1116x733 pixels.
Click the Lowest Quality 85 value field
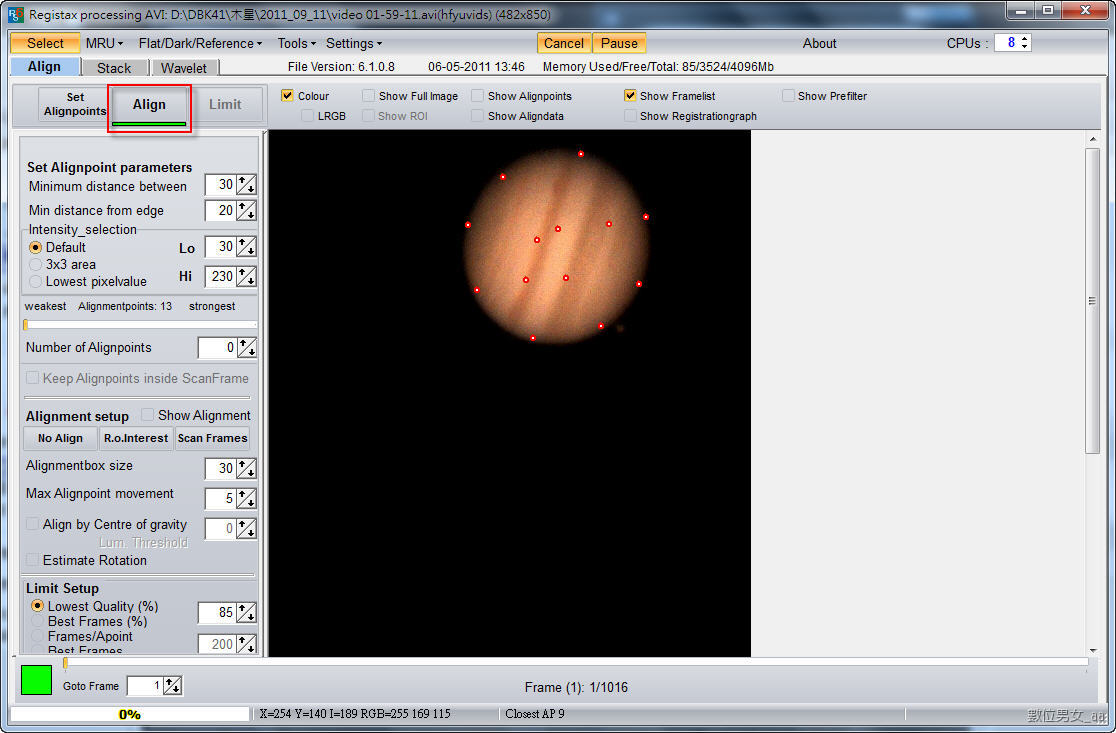[x=218, y=613]
